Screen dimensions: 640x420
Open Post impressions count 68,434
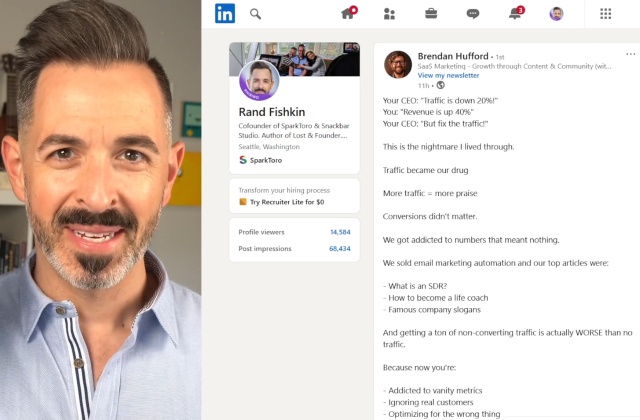click(340, 249)
